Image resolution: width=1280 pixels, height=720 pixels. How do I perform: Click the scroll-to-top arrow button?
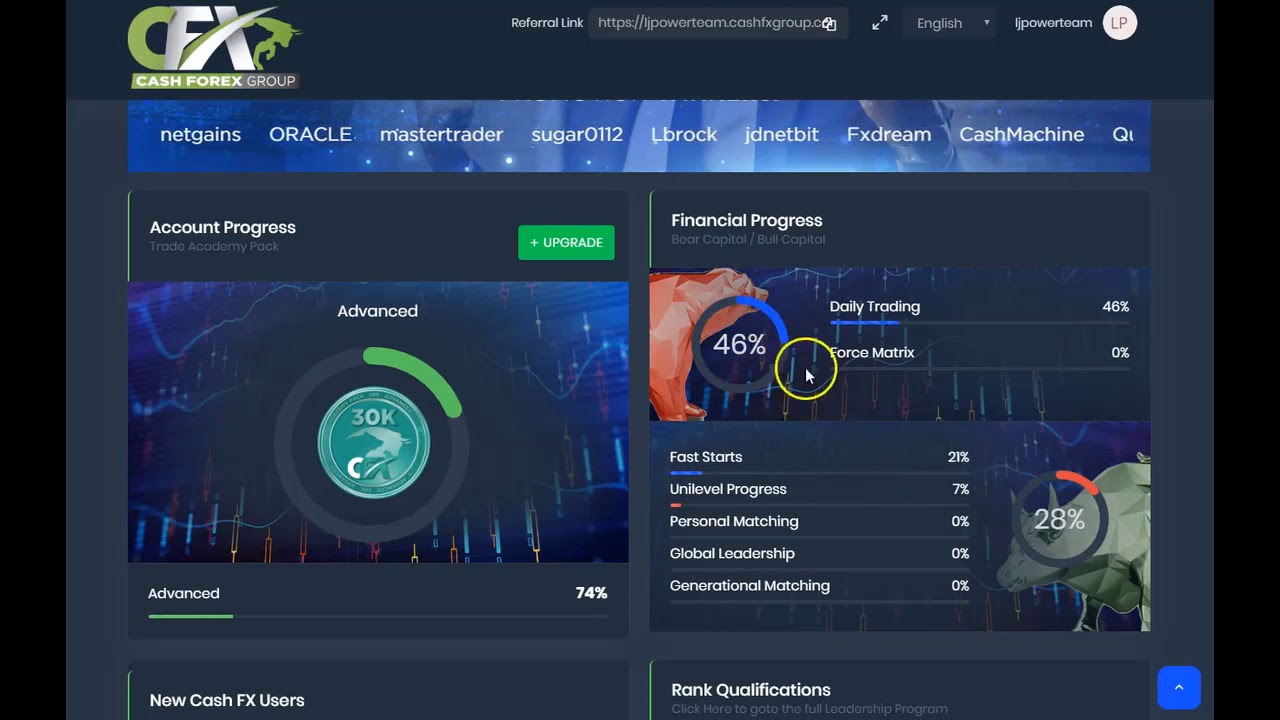click(1179, 687)
